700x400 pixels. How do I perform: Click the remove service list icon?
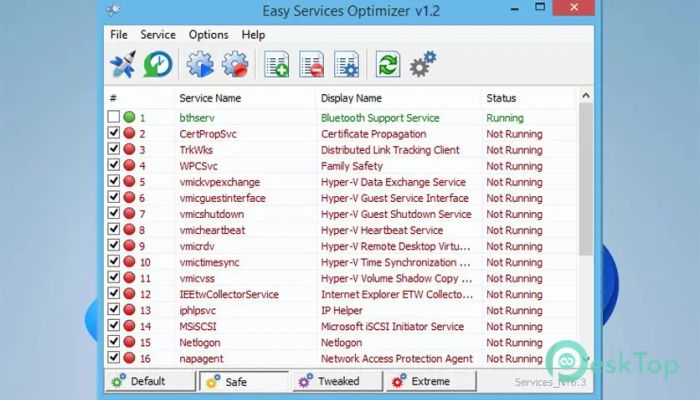pos(312,64)
